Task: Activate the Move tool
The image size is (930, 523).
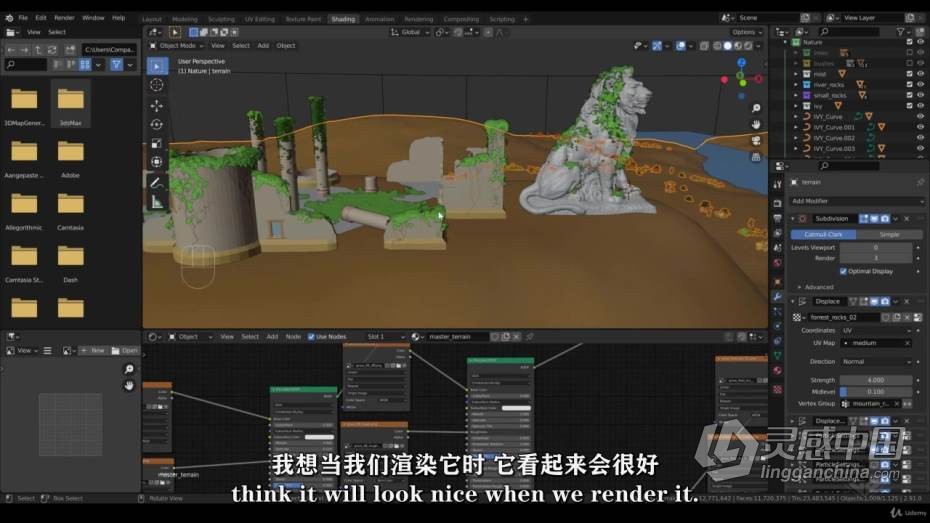Action: coord(157,106)
